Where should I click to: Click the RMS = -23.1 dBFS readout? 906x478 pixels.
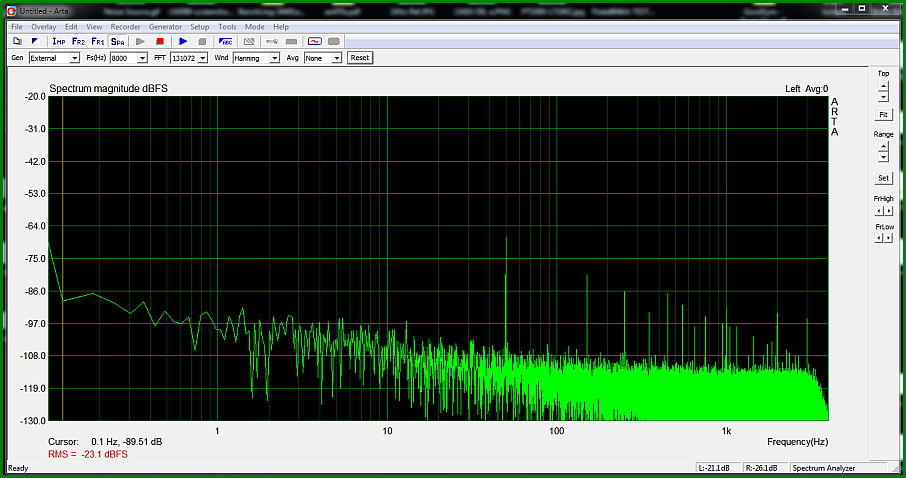tap(88, 454)
